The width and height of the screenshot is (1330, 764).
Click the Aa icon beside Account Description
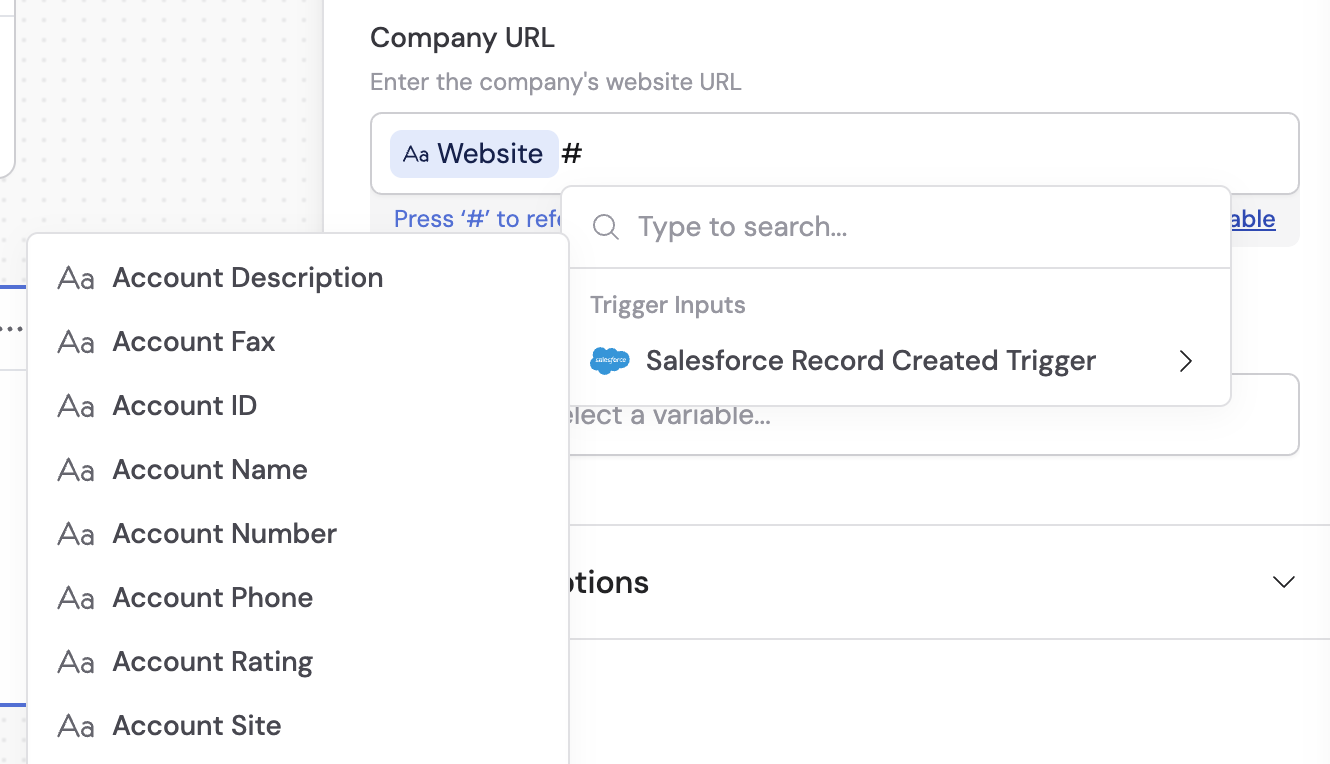click(x=75, y=279)
